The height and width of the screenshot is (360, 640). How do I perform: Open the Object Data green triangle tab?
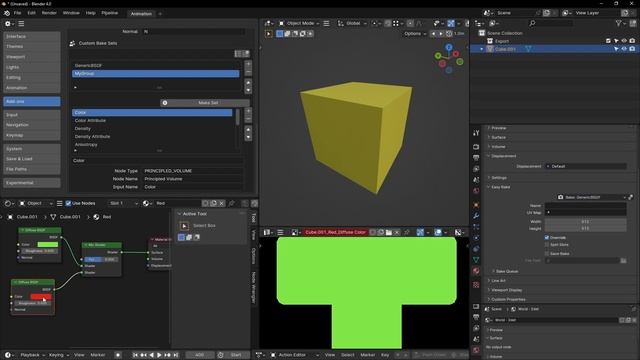coord(476,260)
